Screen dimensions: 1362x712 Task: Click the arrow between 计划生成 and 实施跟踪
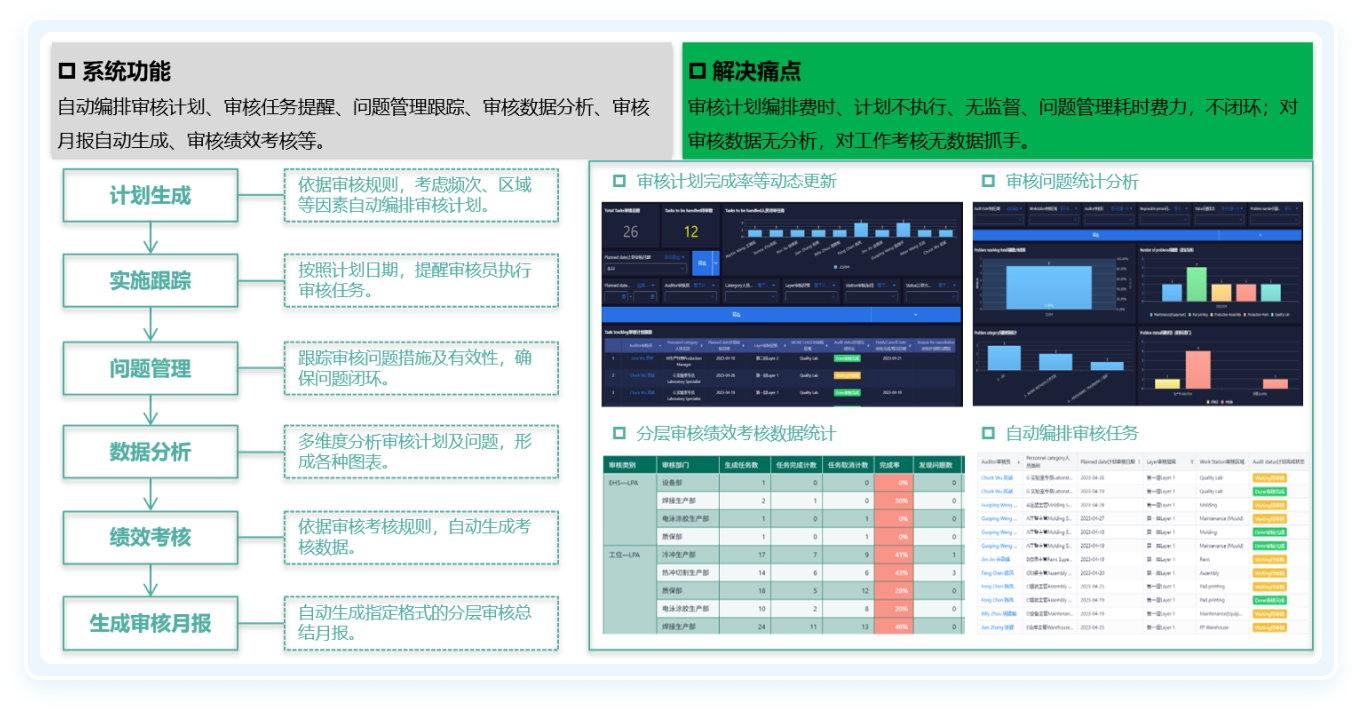tap(150, 238)
